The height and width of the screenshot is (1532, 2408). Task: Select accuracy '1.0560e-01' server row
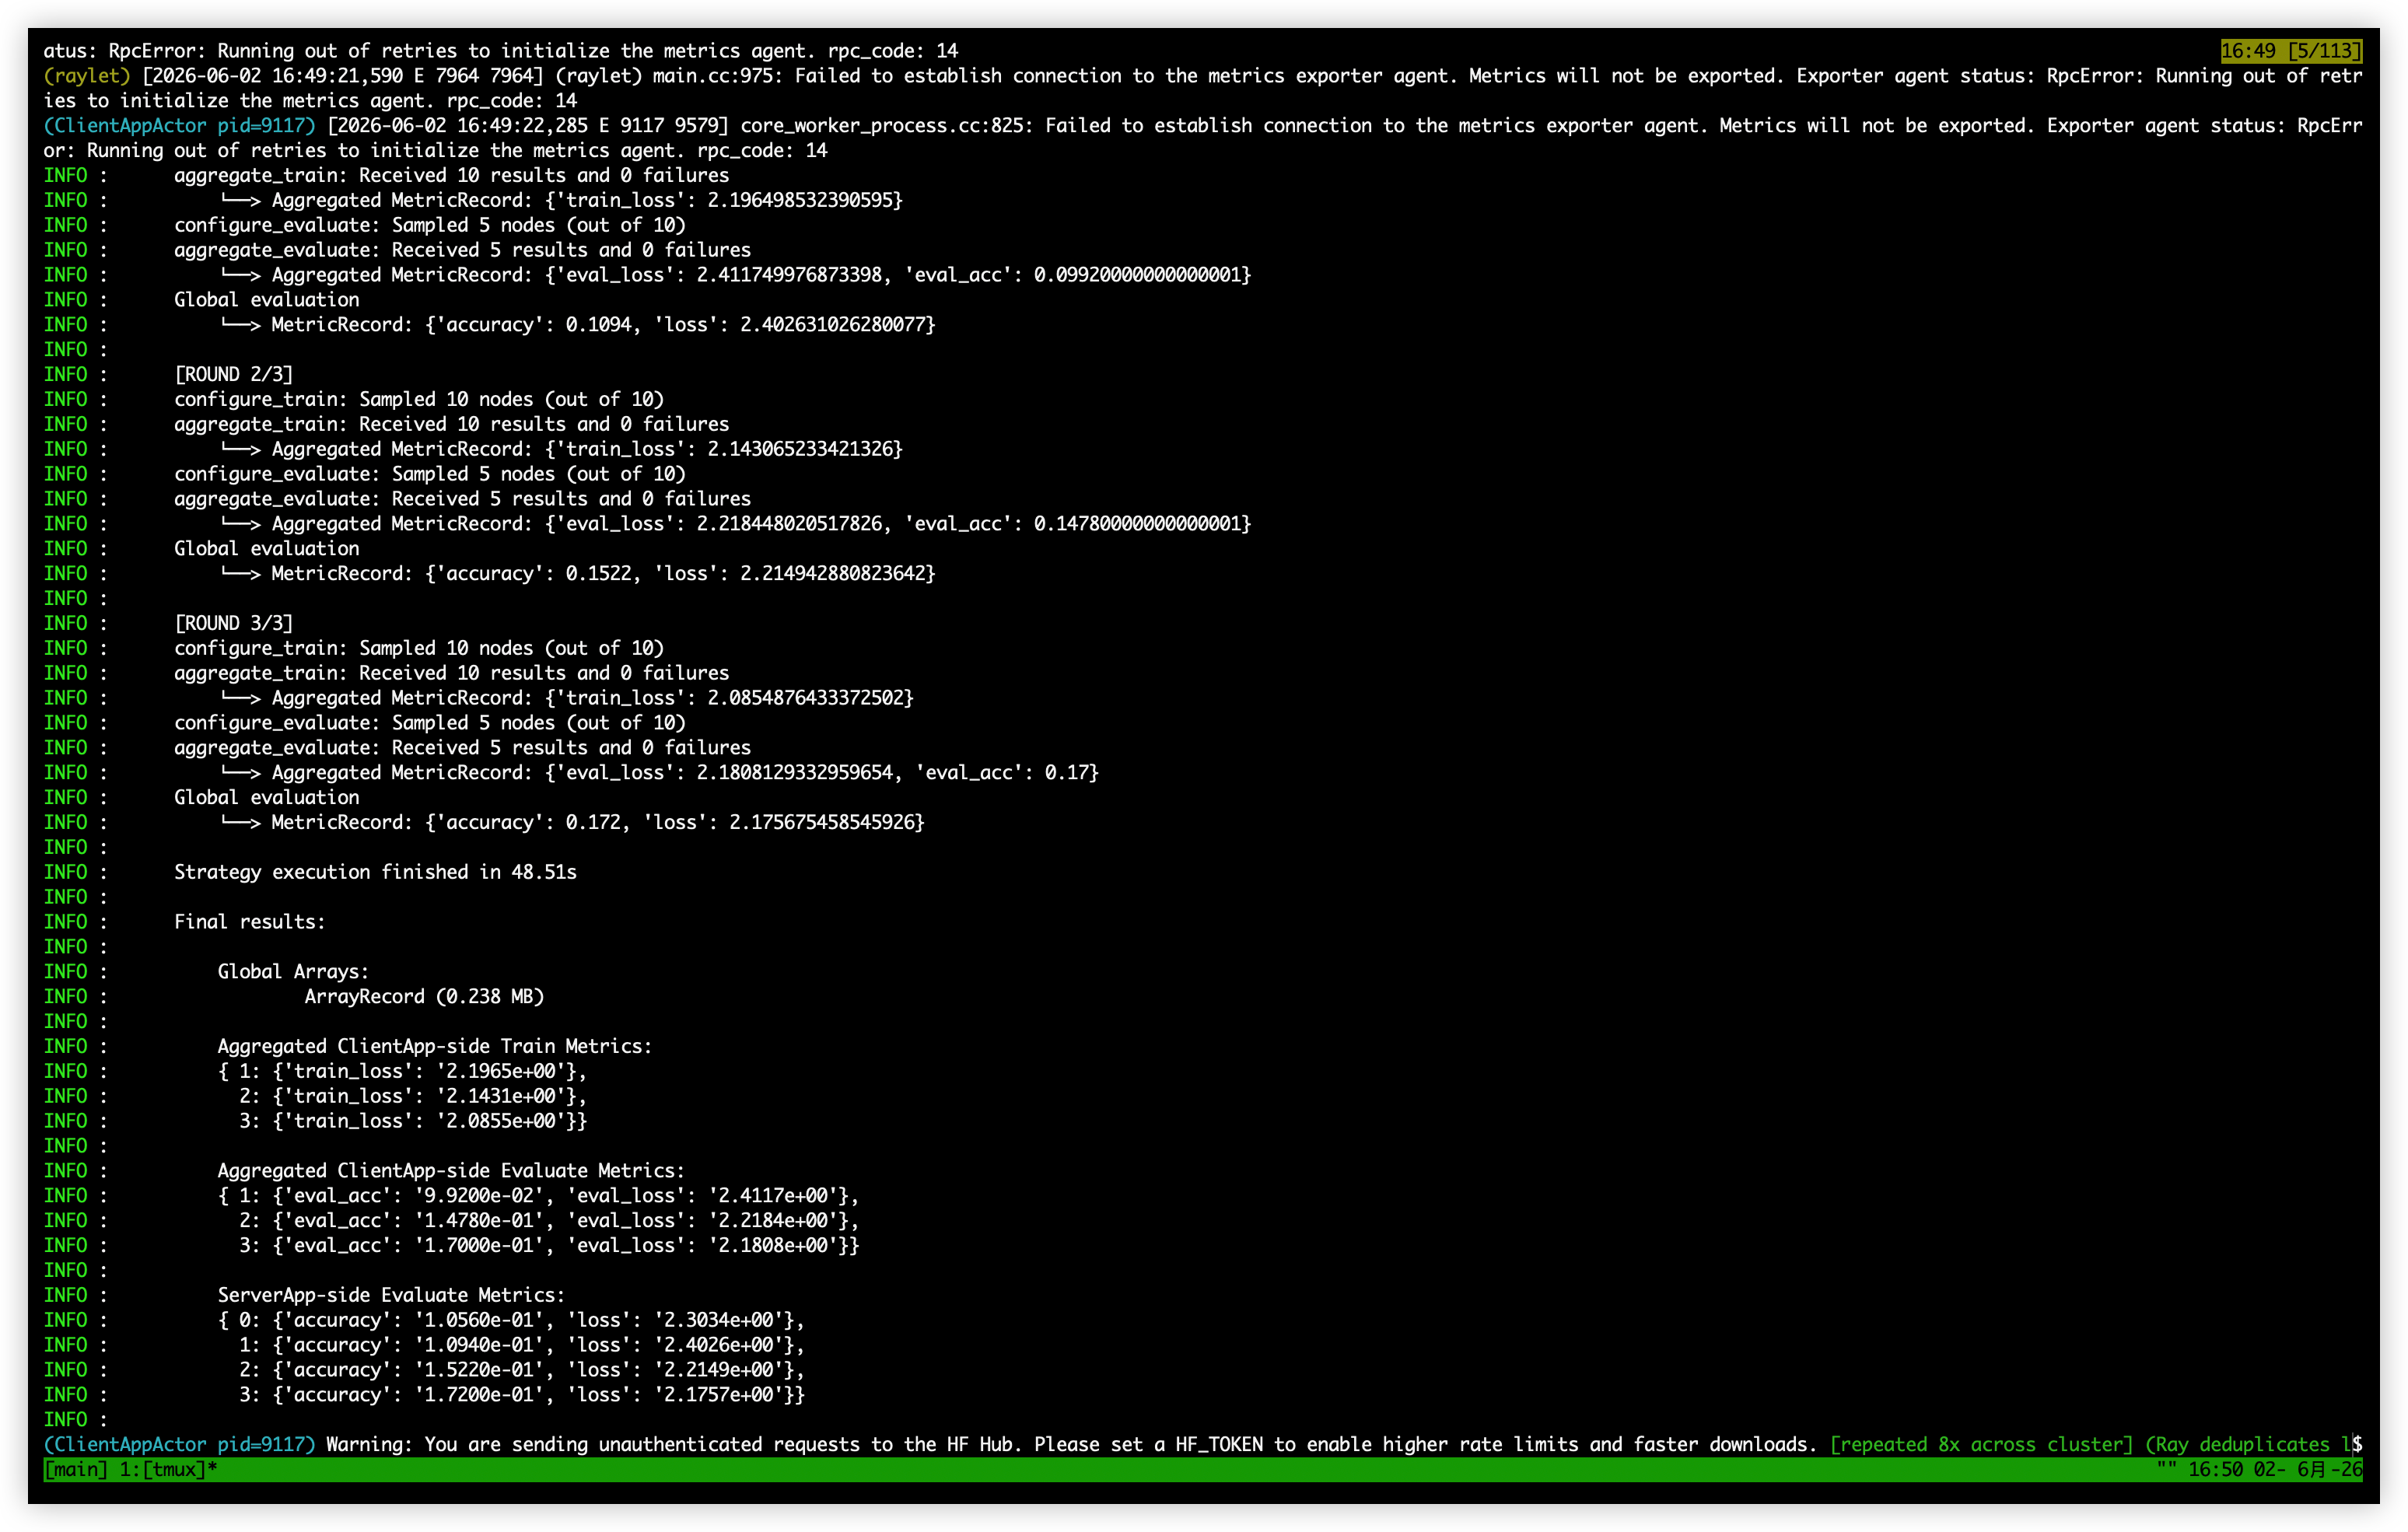tap(511, 1320)
